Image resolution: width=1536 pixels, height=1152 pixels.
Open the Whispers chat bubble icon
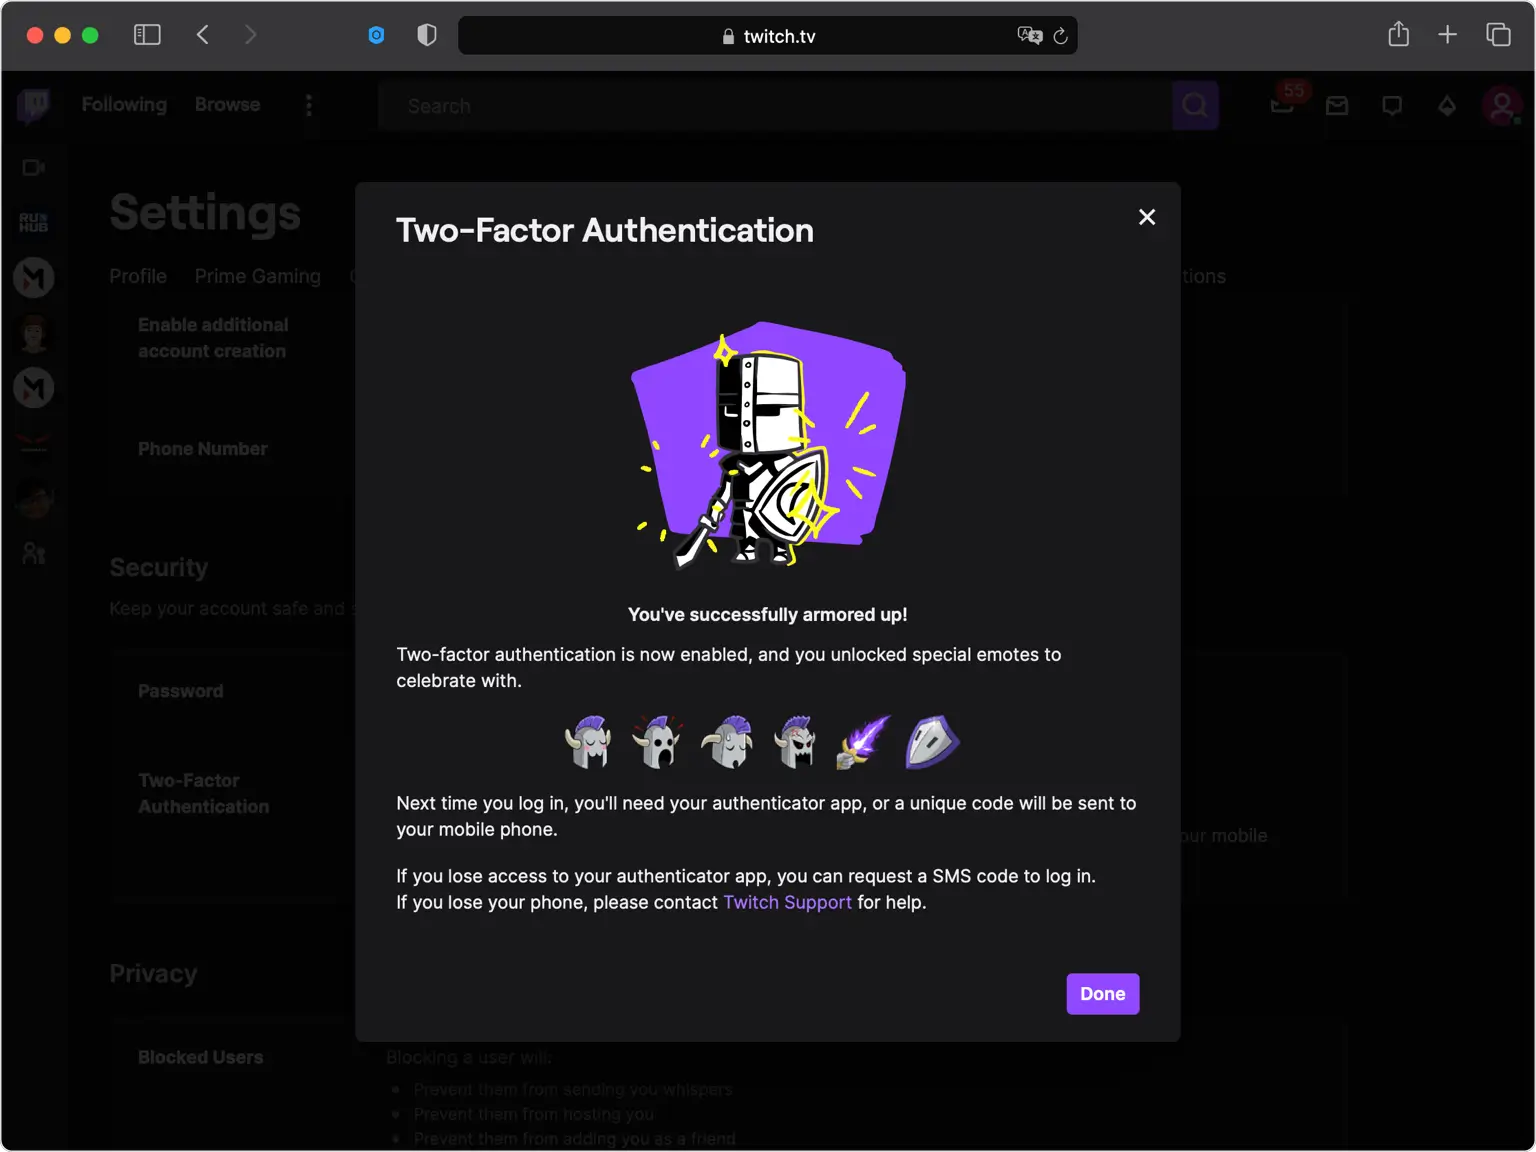[1392, 106]
